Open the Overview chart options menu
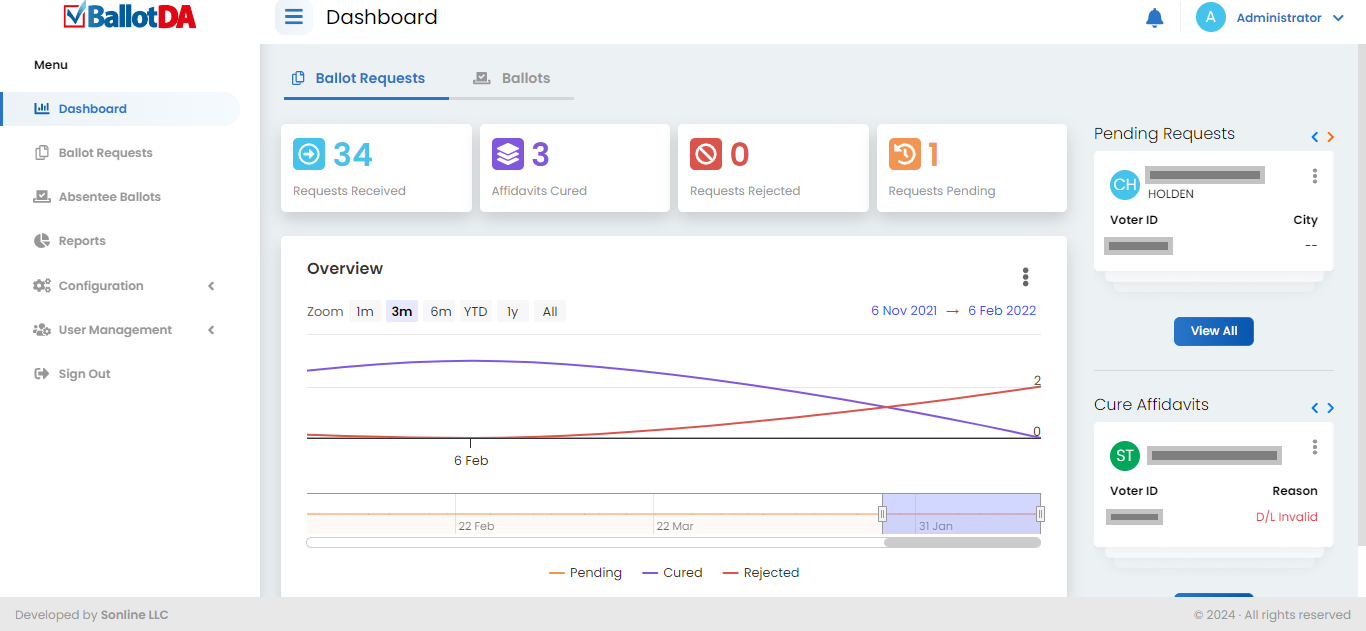The height and width of the screenshot is (631, 1366). click(1025, 277)
